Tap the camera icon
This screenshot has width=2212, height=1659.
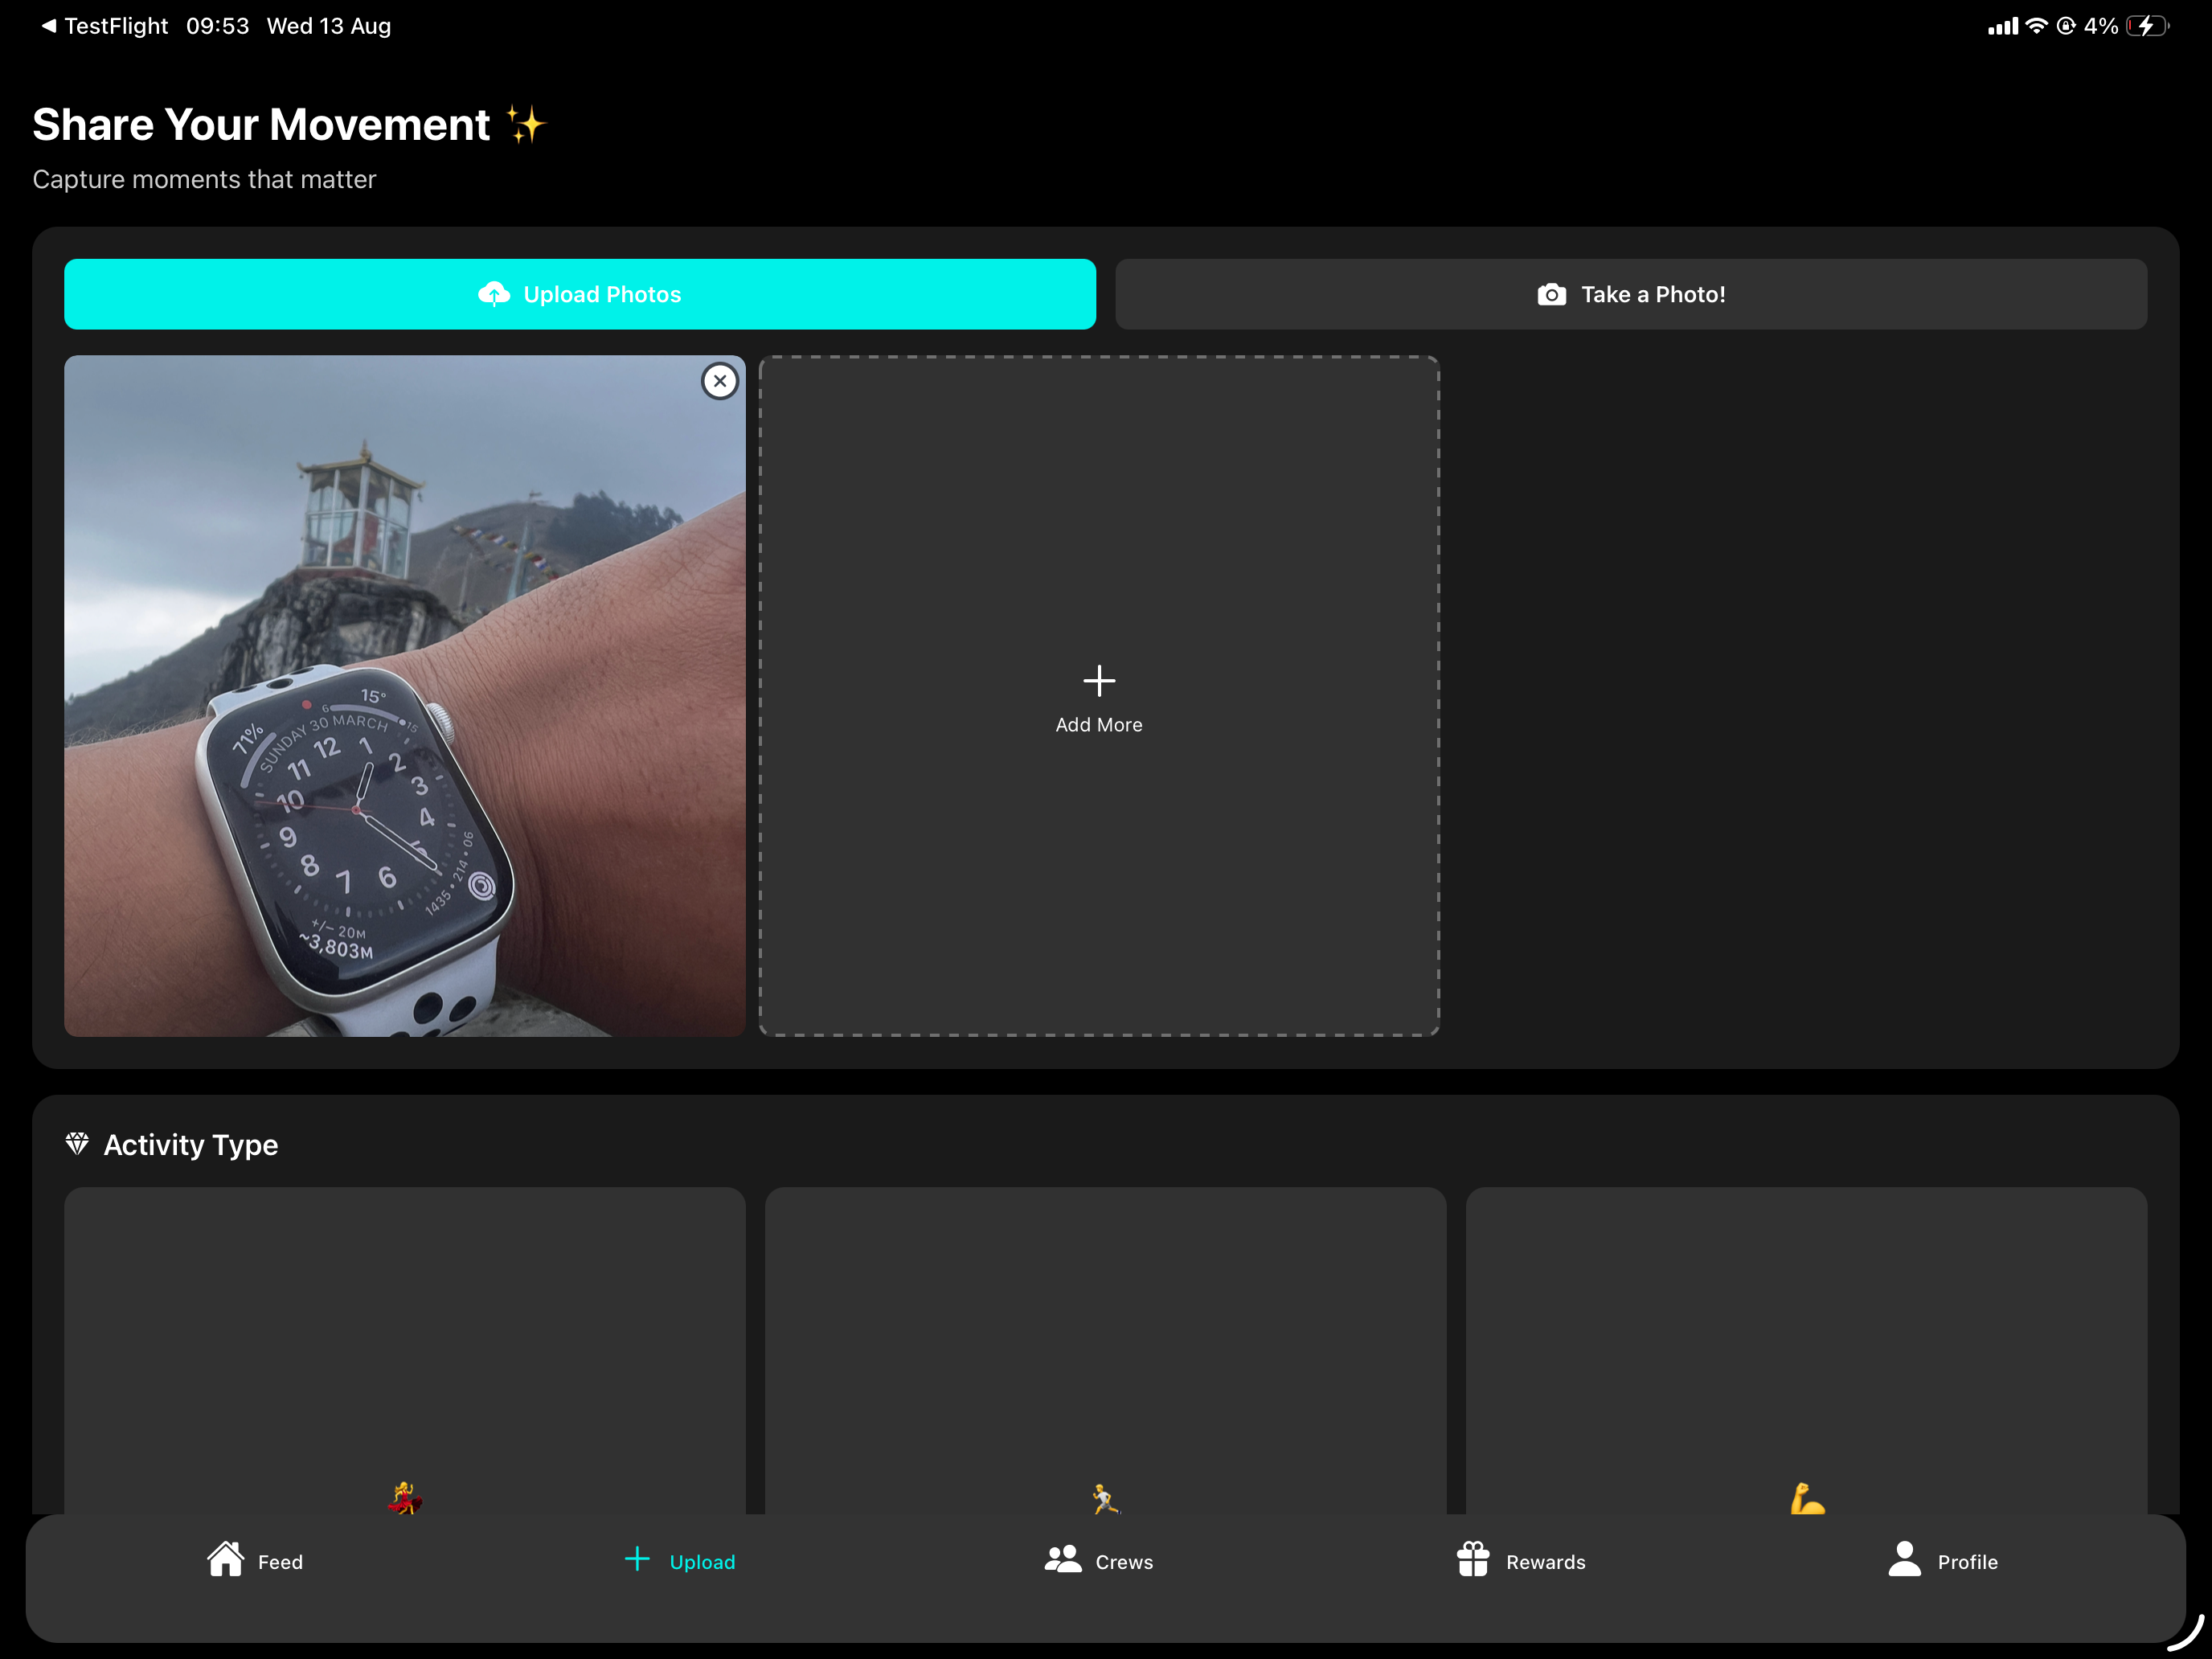point(1552,294)
